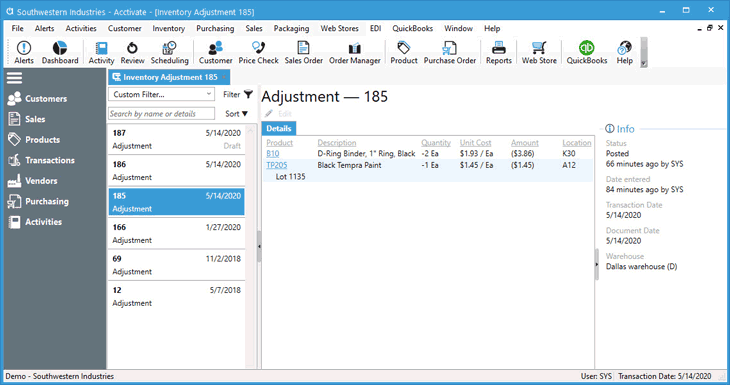Select adjustment 12 dated 5/7/2018
This screenshot has height=385, width=730.
click(176, 297)
